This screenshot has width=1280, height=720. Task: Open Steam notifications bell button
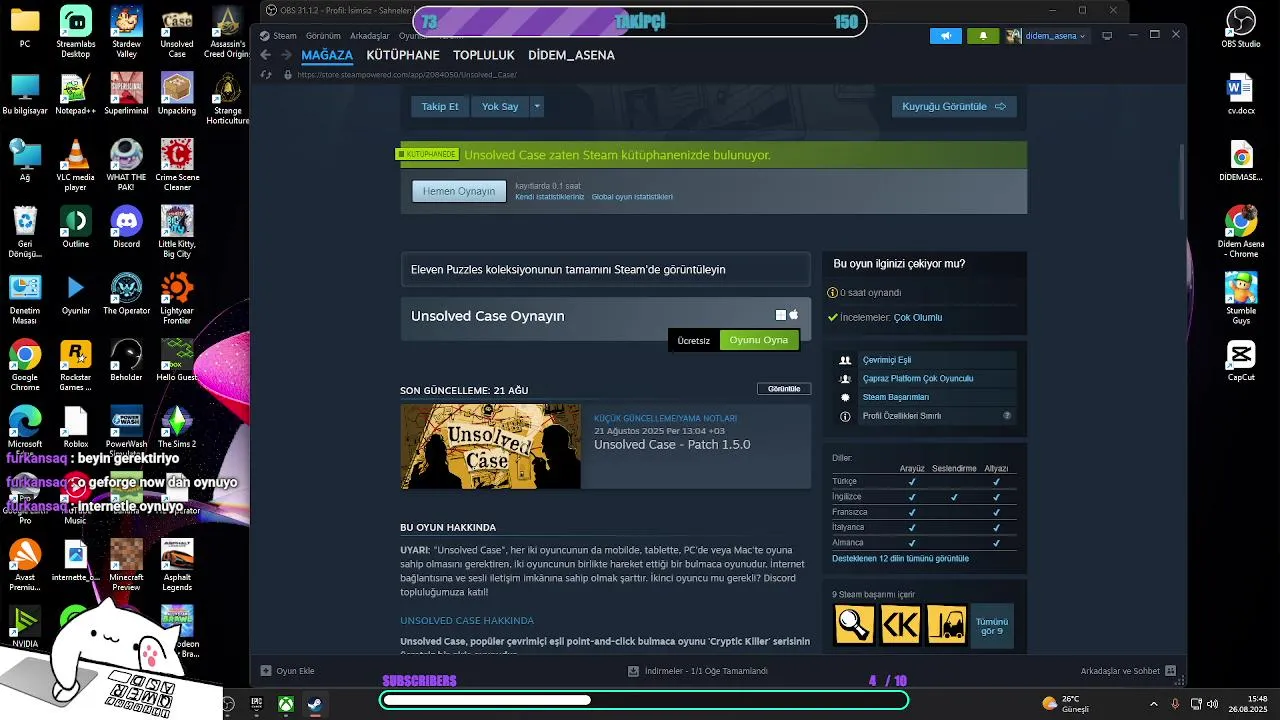click(983, 36)
